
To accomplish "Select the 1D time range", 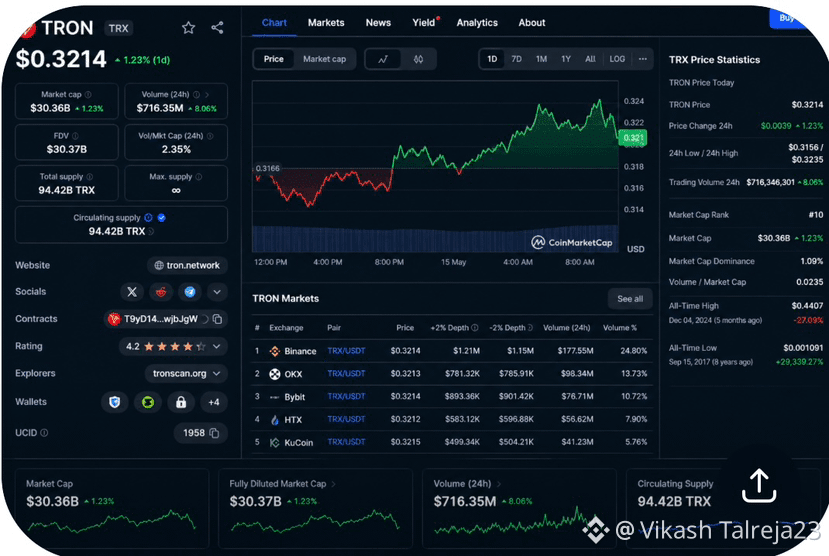I will pos(492,59).
